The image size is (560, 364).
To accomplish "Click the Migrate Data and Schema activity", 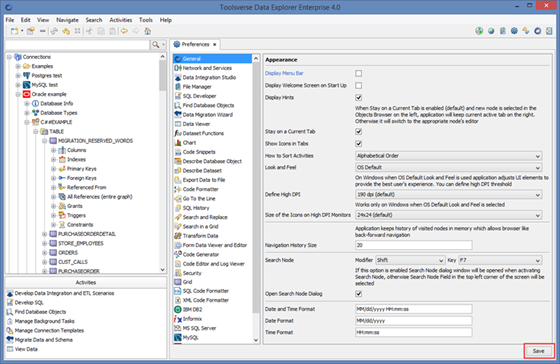I will [x=44, y=340].
